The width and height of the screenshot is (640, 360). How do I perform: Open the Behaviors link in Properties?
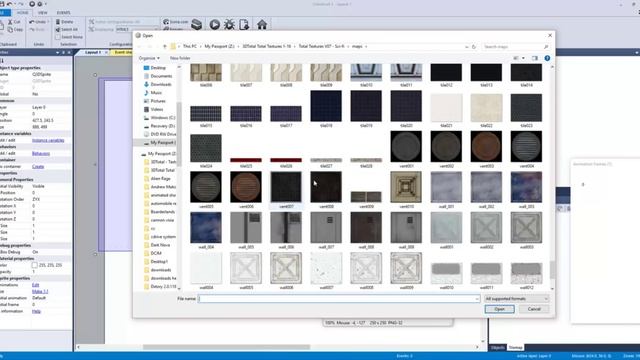click(x=41, y=153)
